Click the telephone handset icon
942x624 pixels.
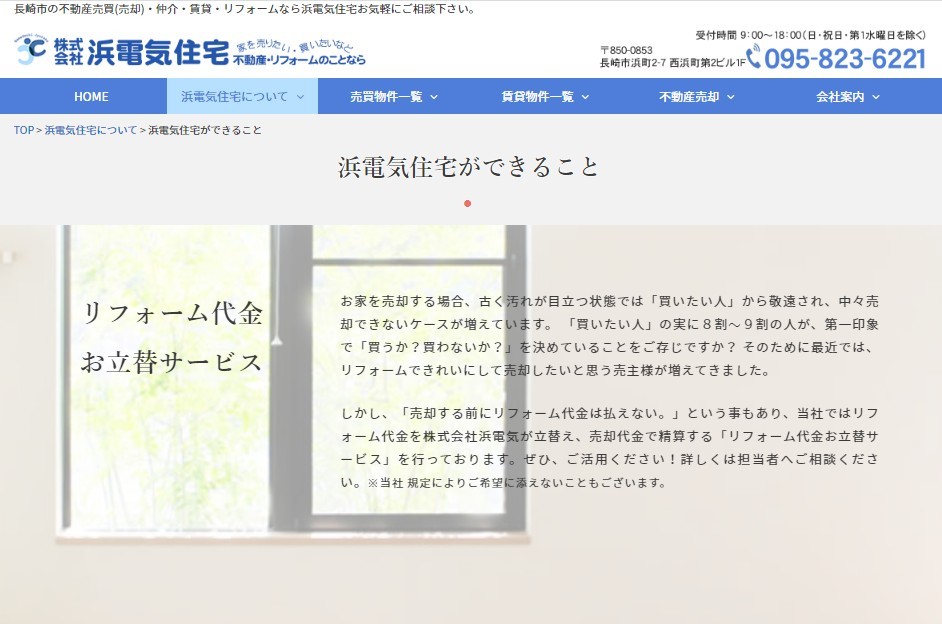(754, 57)
